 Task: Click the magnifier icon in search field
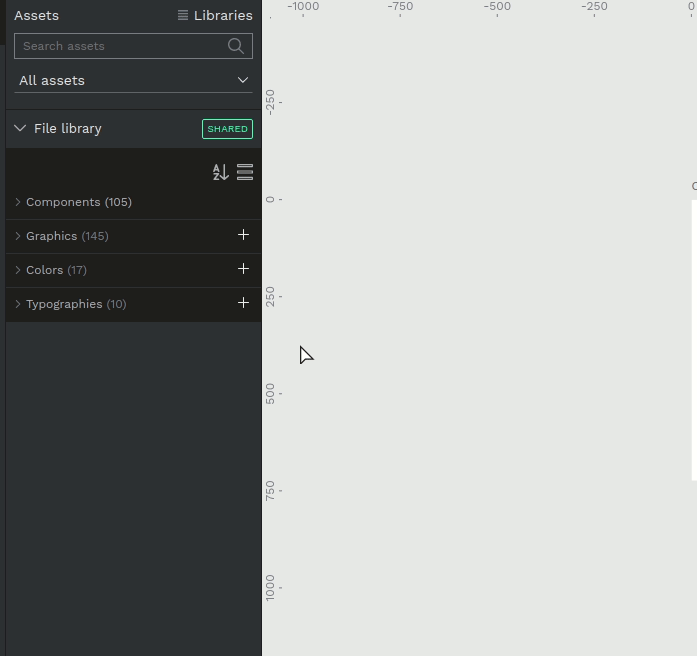236,46
